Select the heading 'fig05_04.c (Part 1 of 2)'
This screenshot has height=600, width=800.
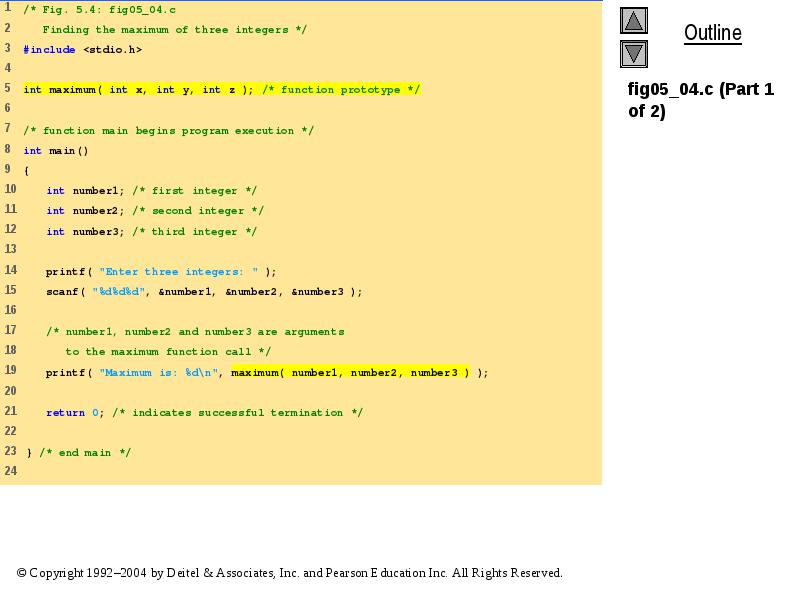tap(701, 100)
